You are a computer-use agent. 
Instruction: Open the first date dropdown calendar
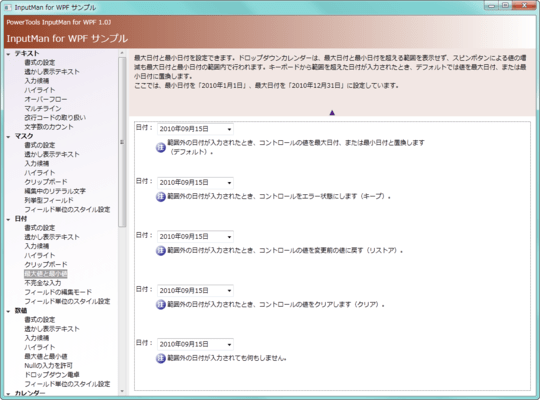coord(229,130)
